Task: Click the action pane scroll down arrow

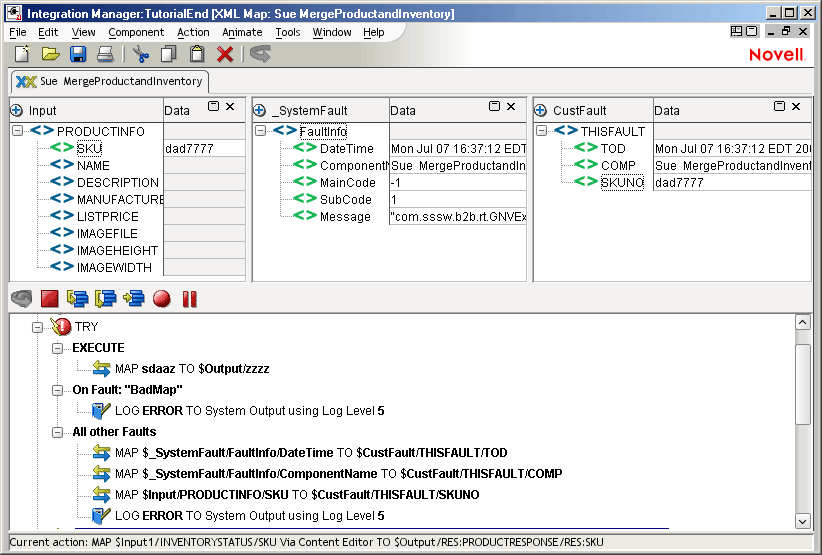Action: click(x=802, y=520)
